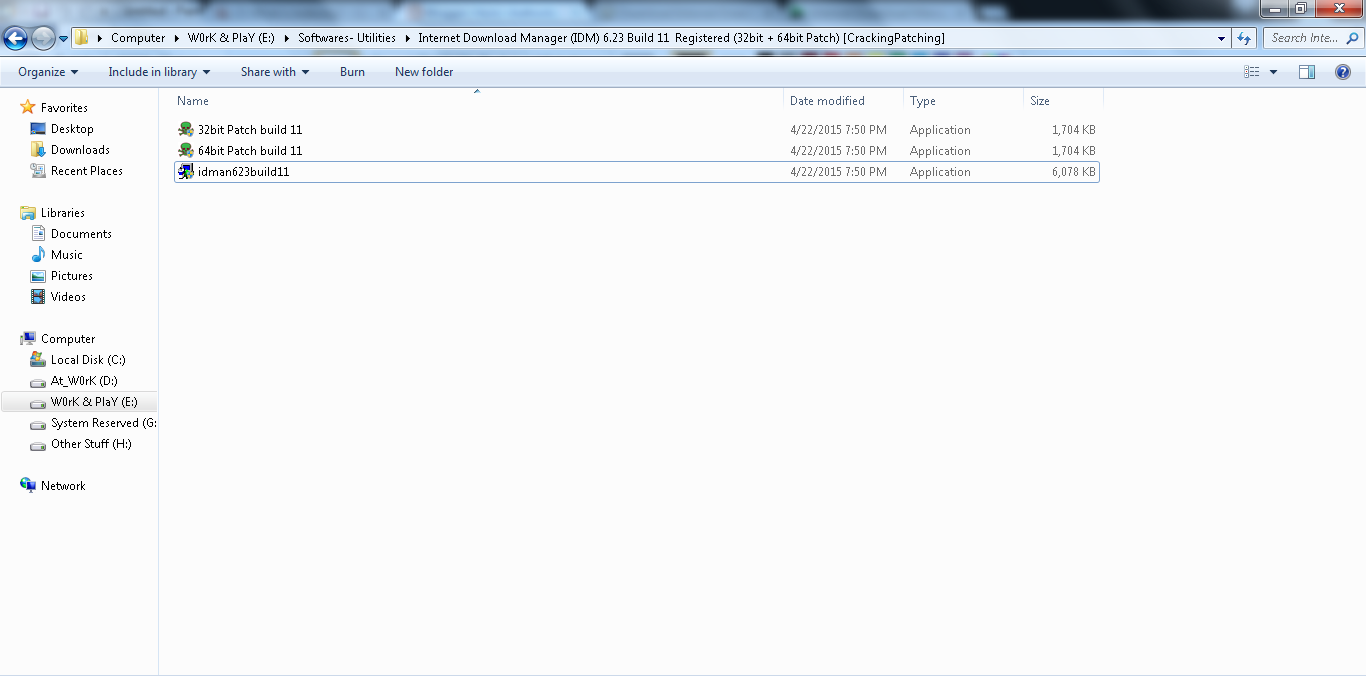This screenshot has height=676, width=1366.
Task: Click New folder in the toolbar
Action: 424,72
